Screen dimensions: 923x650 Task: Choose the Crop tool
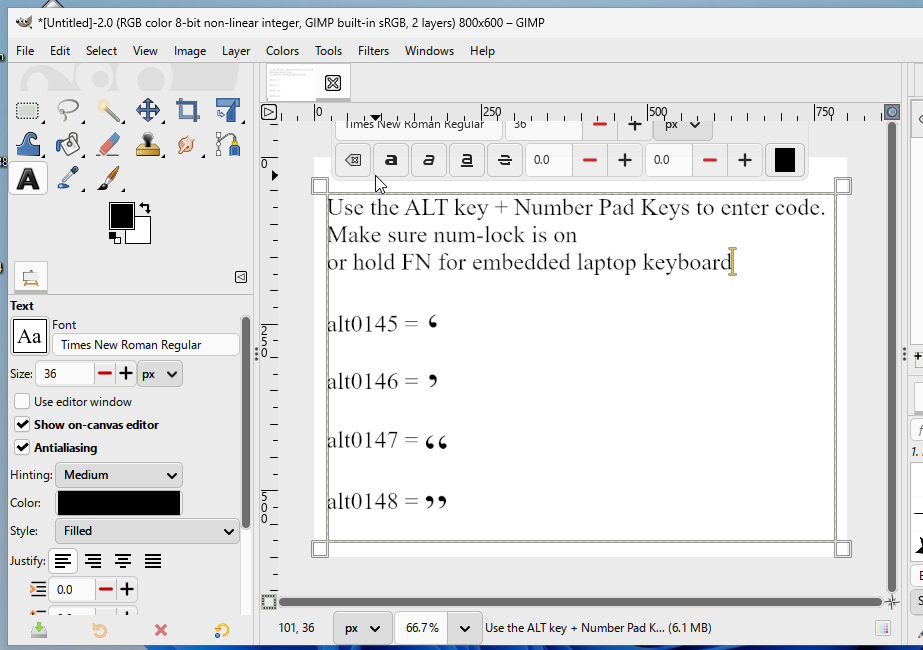(x=188, y=110)
